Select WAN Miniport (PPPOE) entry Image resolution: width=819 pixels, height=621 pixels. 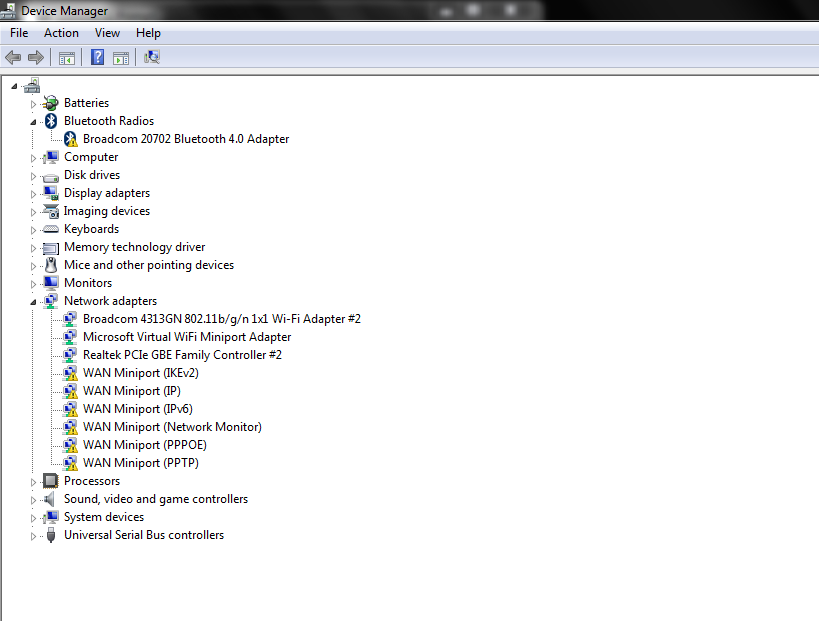click(x=145, y=445)
